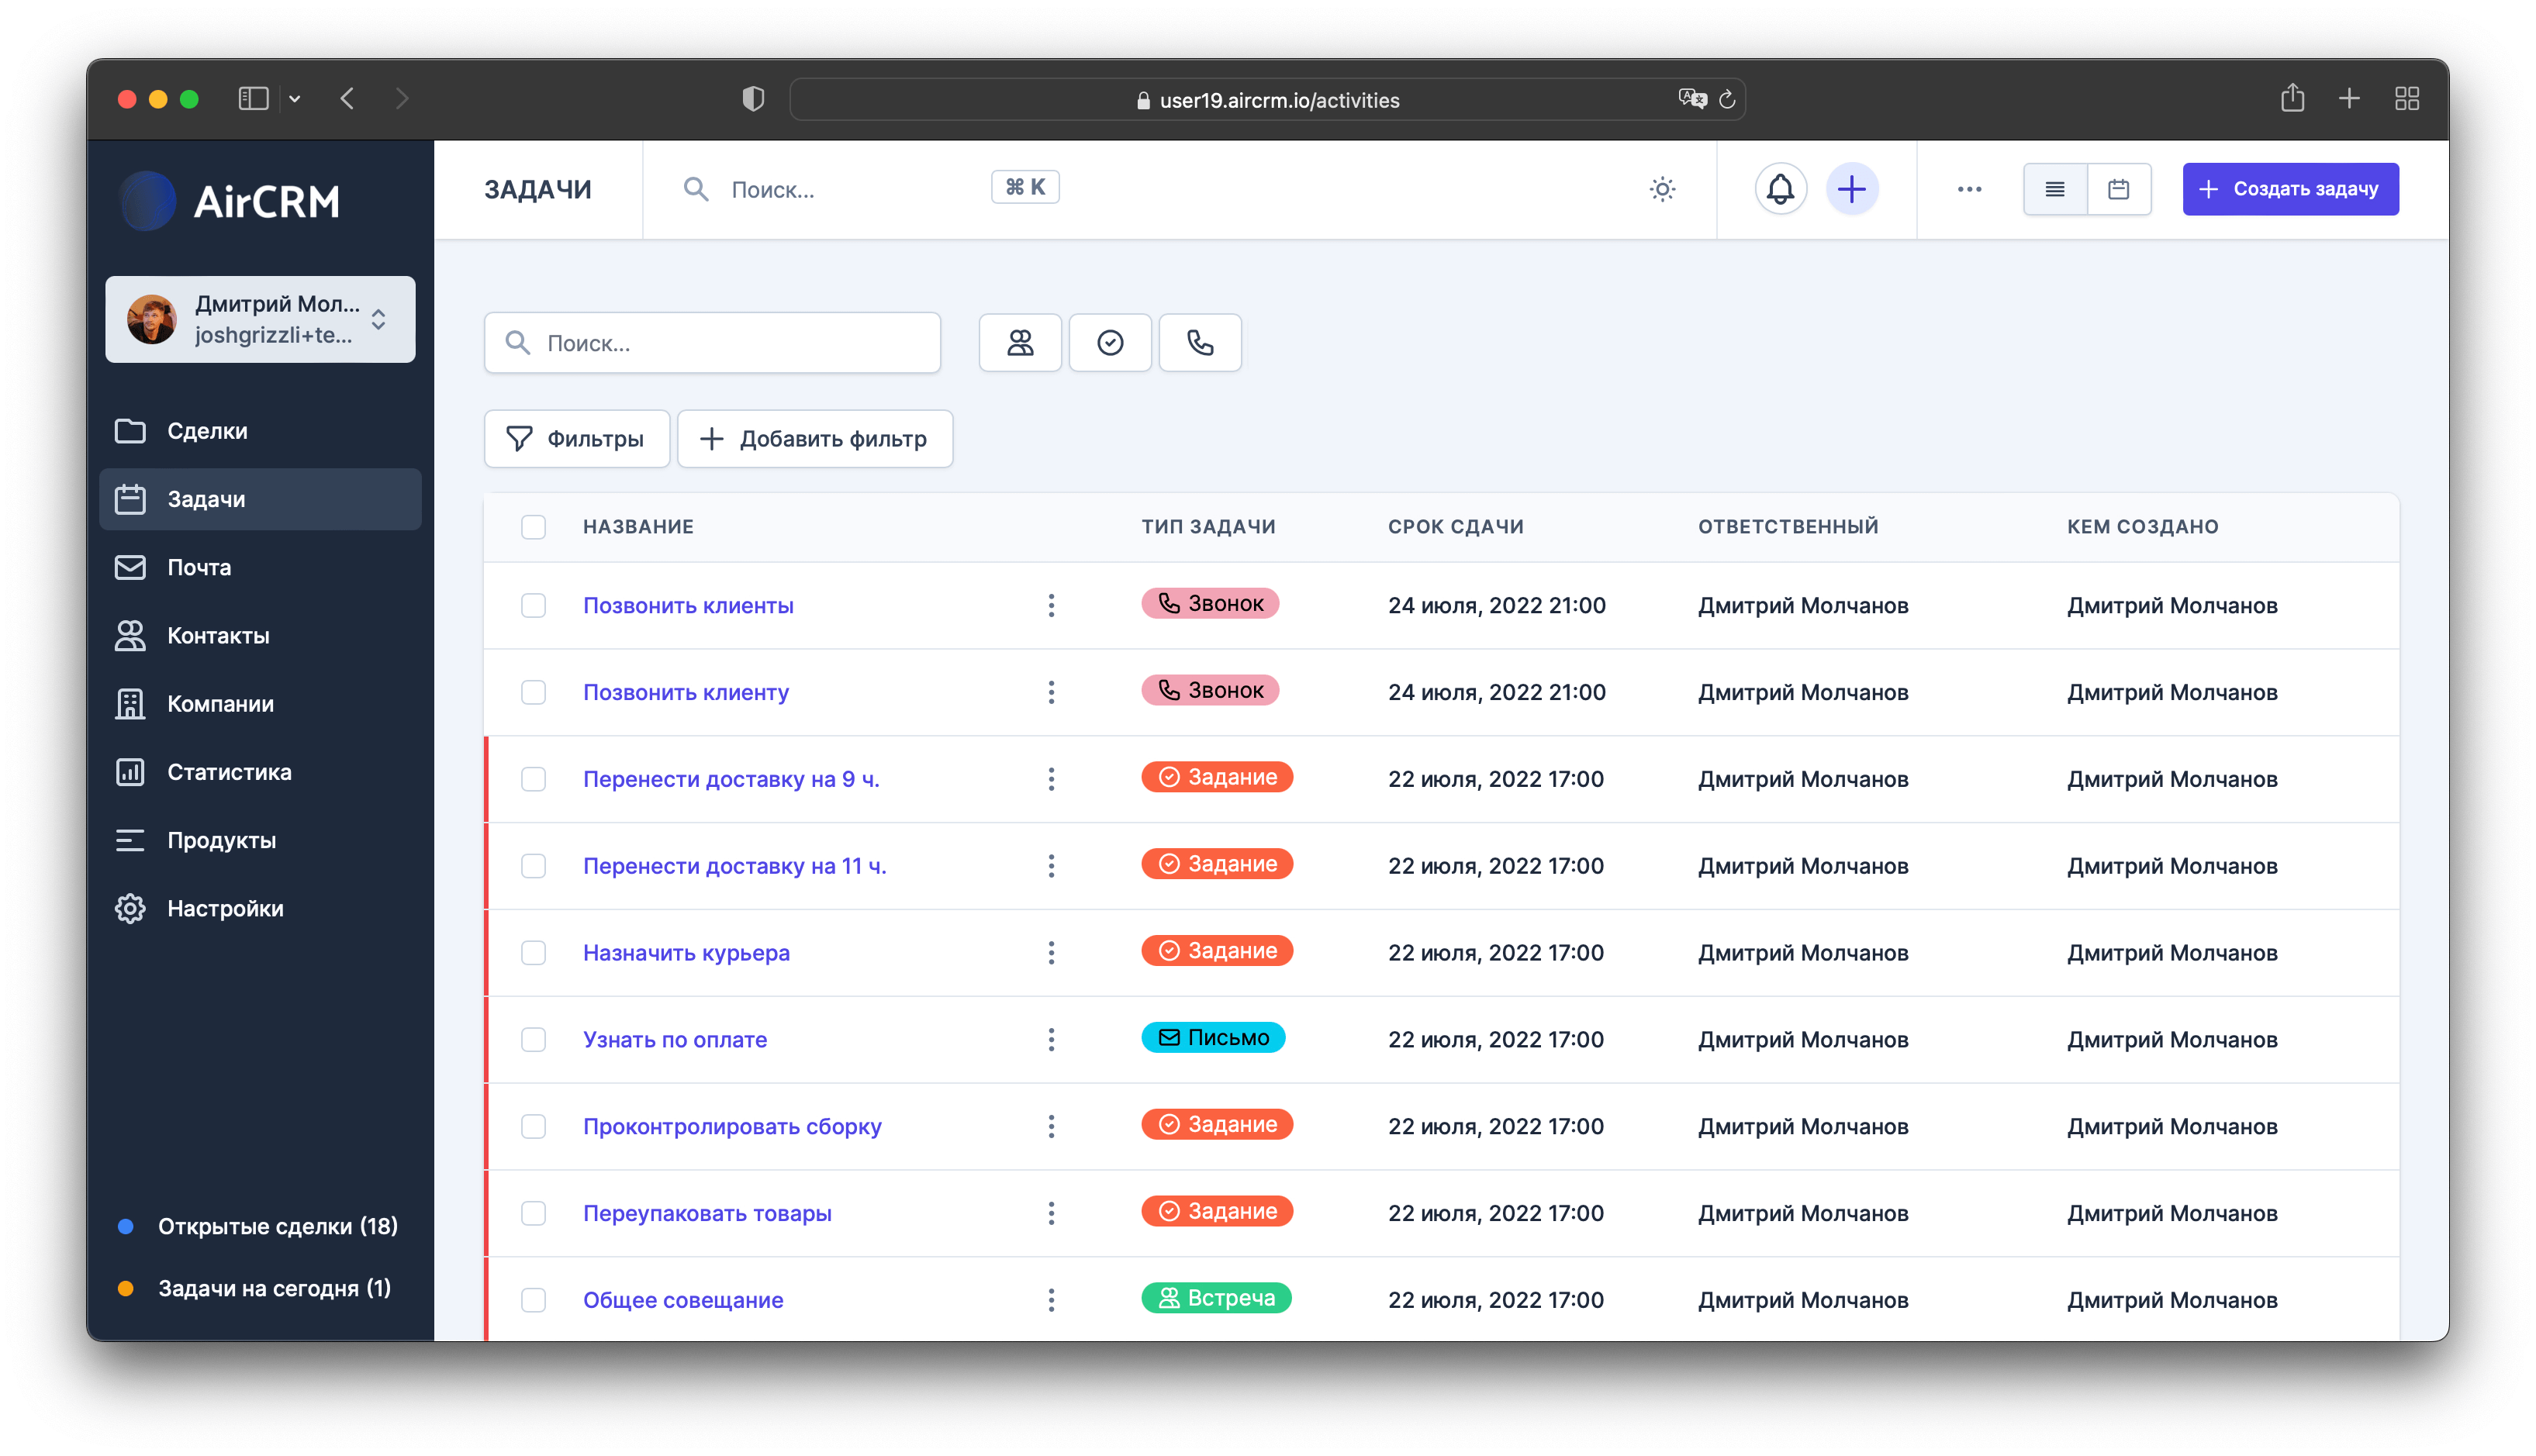Open Настройки from the sidebar
Image resolution: width=2536 pixels, height=1456 pixels.
tap(224, 908)
